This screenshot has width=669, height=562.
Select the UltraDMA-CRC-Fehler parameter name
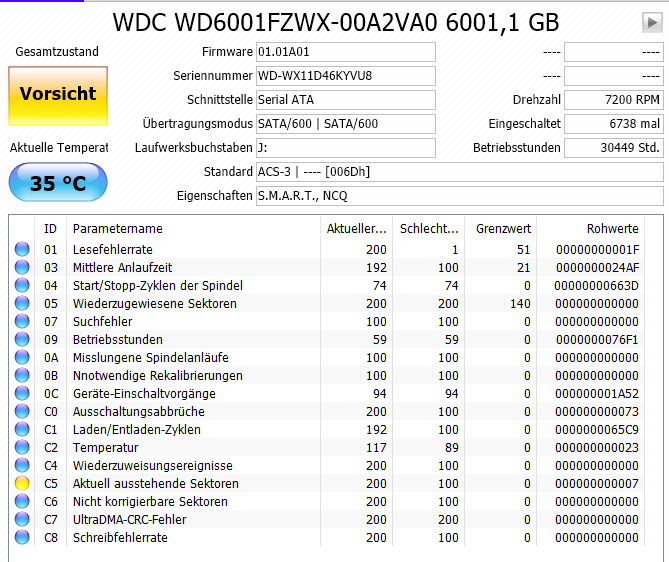(x=130, y=520)
